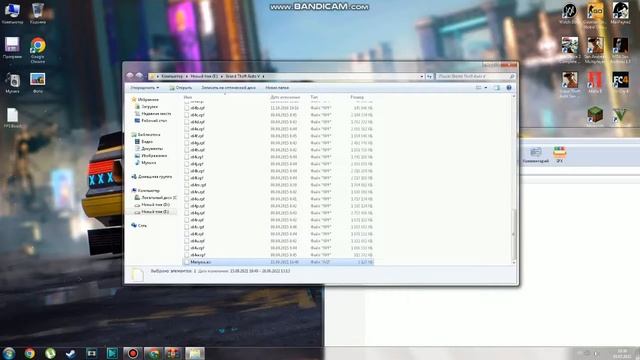The height and width of the screenshot is (360, 640).
Task: Click the file list scroll-up arrow
Action: pyautogui.click(x=513, y=96)
